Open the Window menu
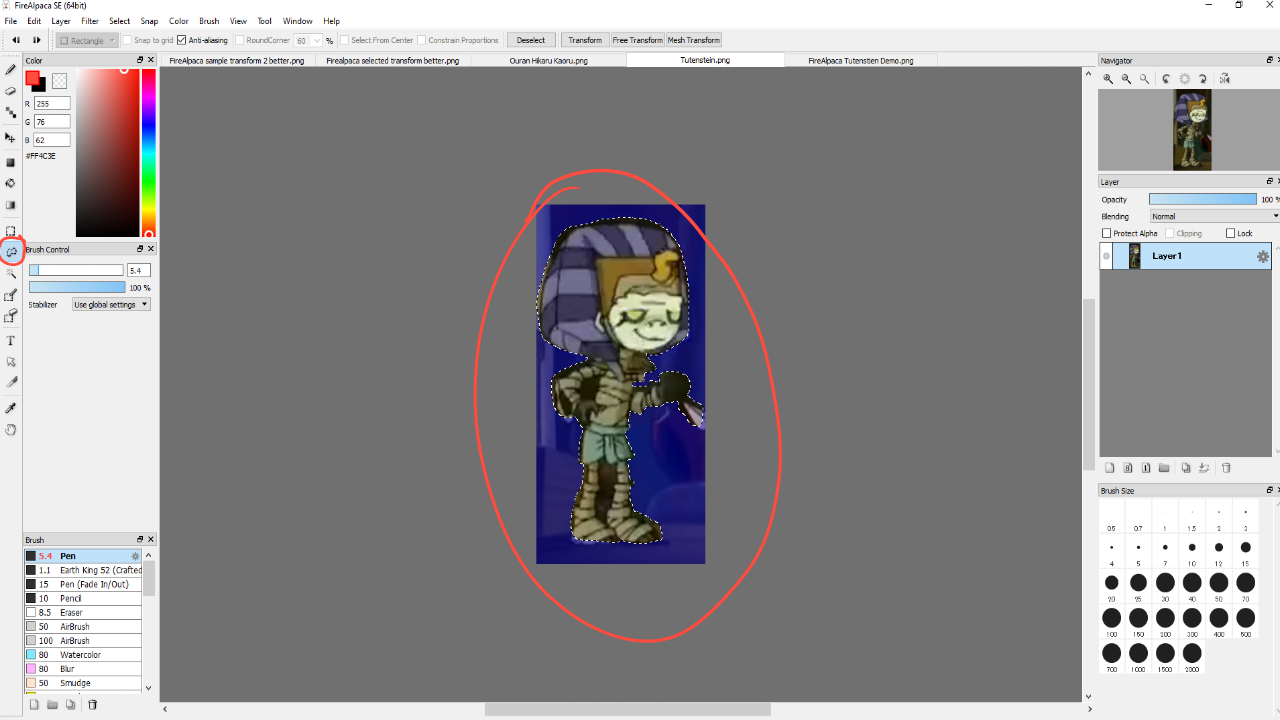 (x=297, y=21)
